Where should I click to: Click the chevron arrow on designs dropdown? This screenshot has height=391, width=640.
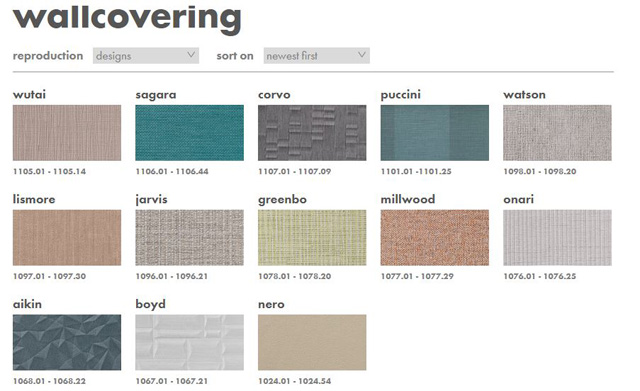(x=191, y=55)
